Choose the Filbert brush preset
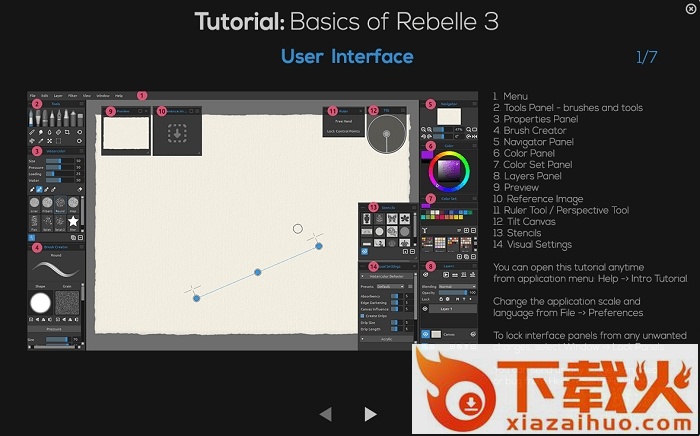The height and width of the screenshot is (436, 700). (x=47, y=204)
